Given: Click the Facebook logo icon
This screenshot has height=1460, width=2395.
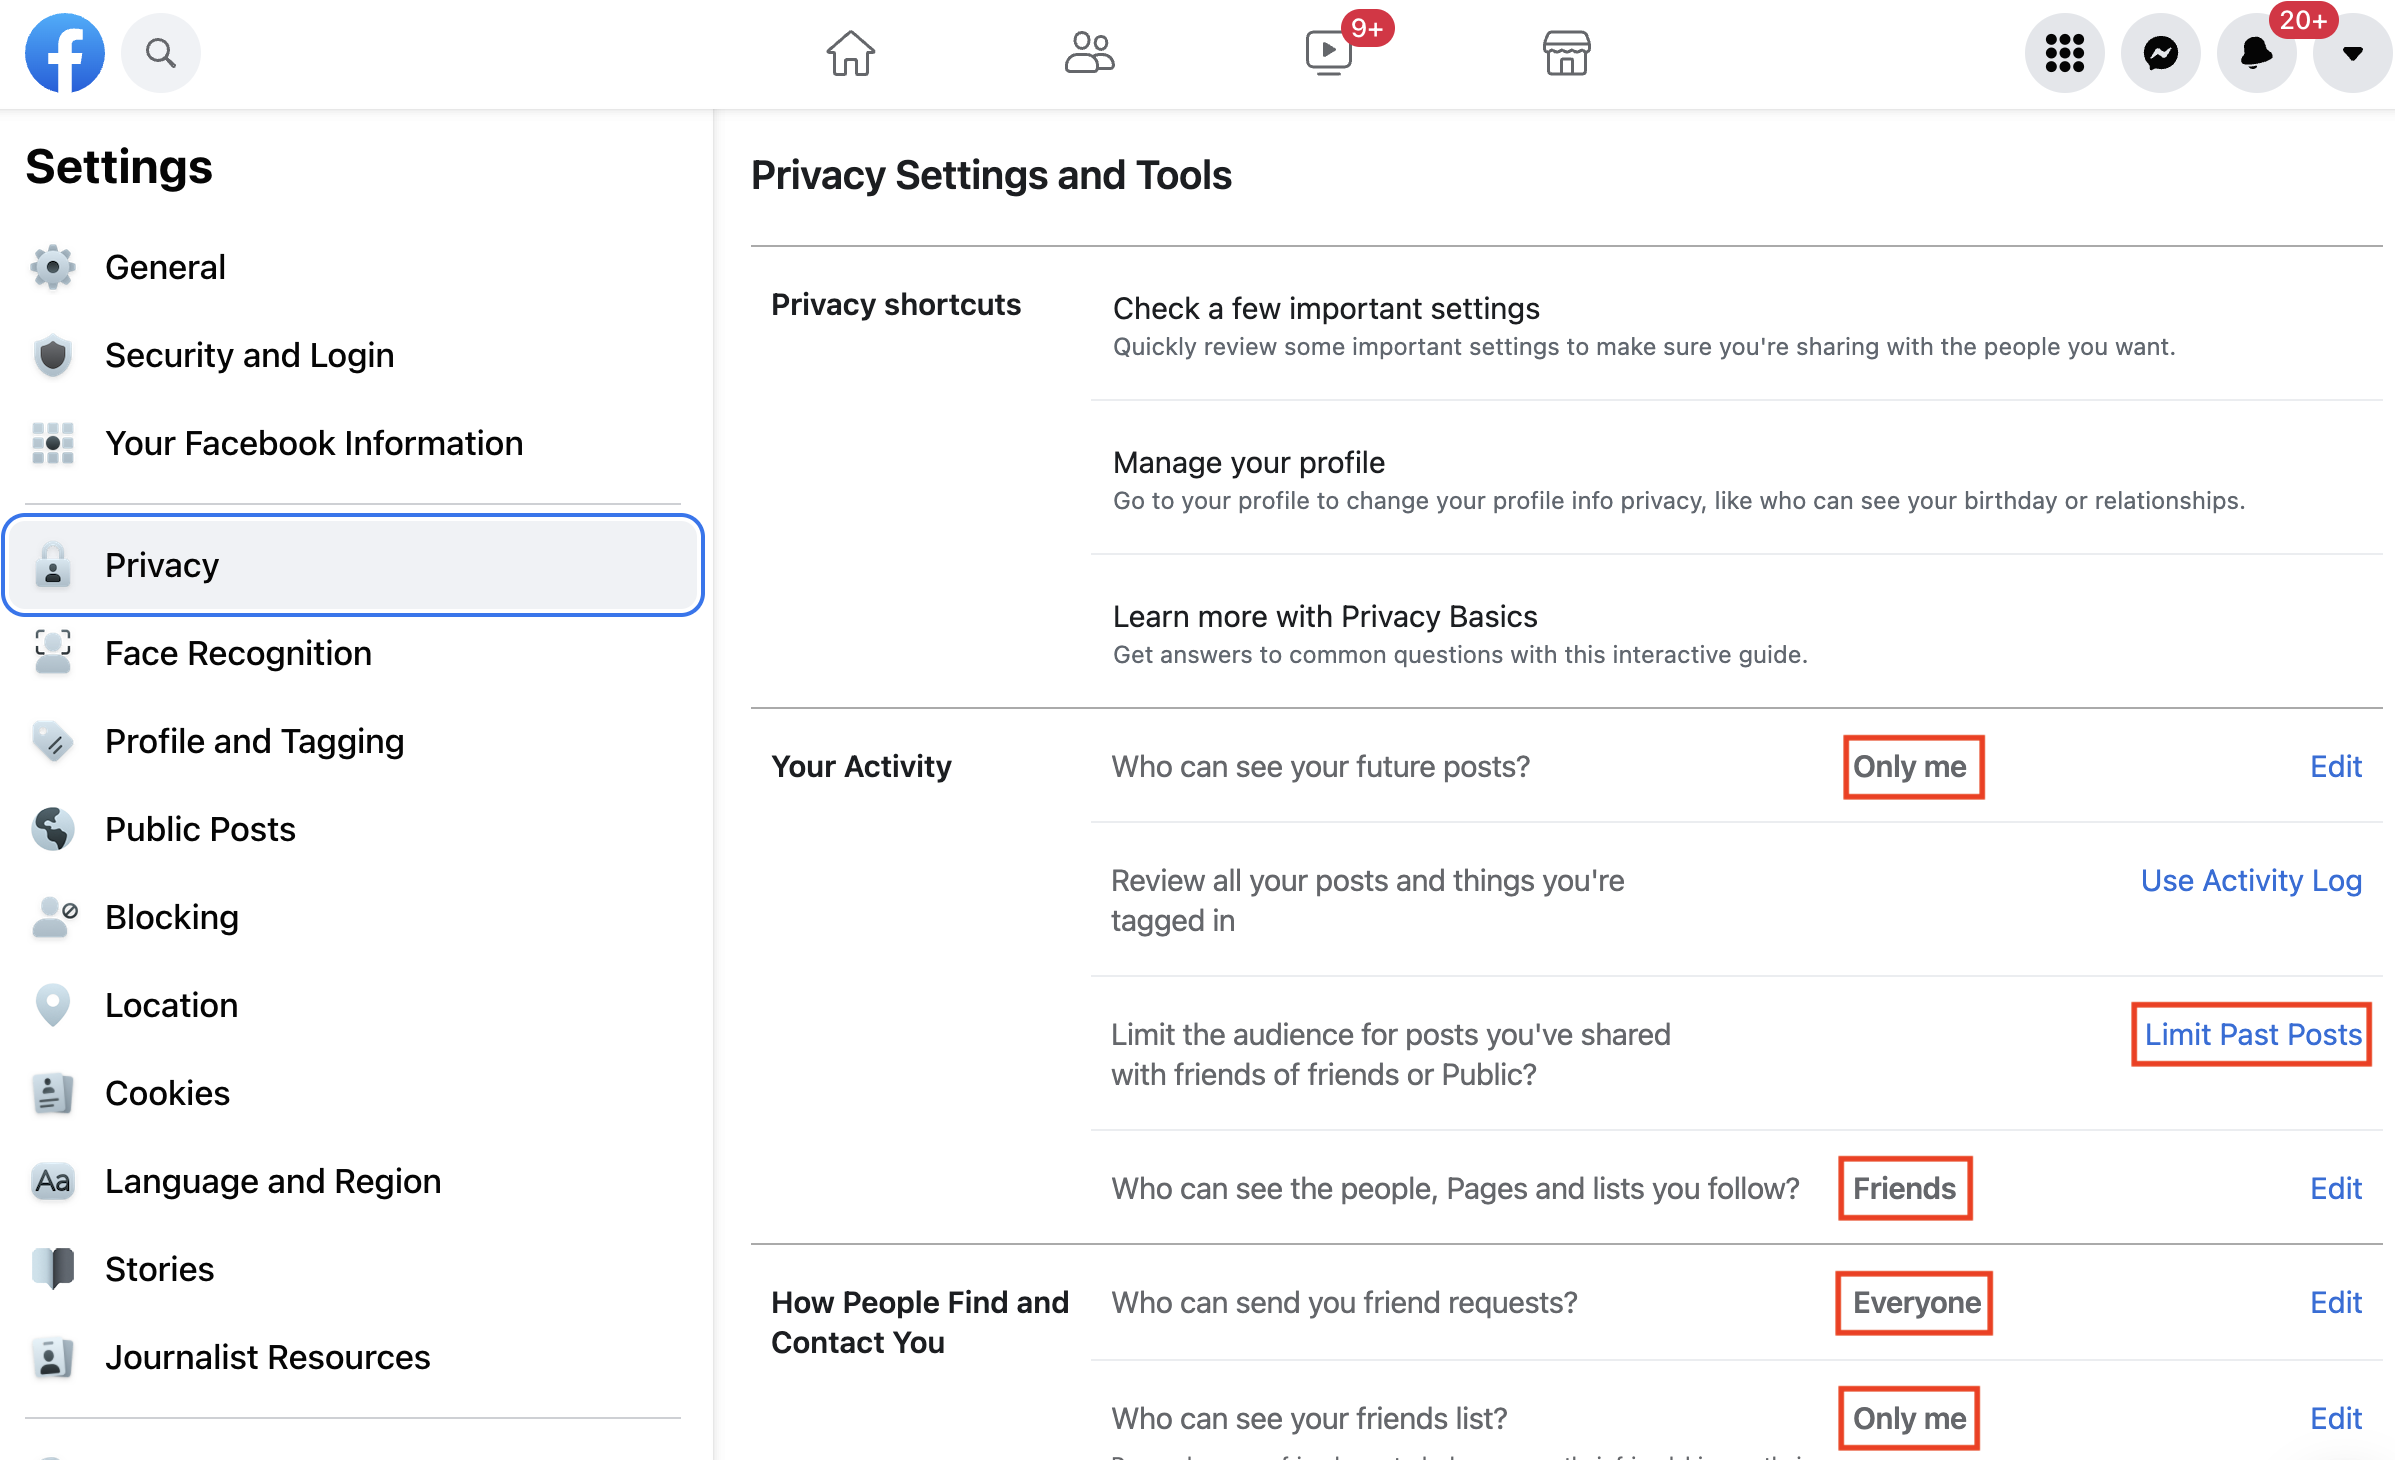Looking at the screenshot, I should [65, 53].
